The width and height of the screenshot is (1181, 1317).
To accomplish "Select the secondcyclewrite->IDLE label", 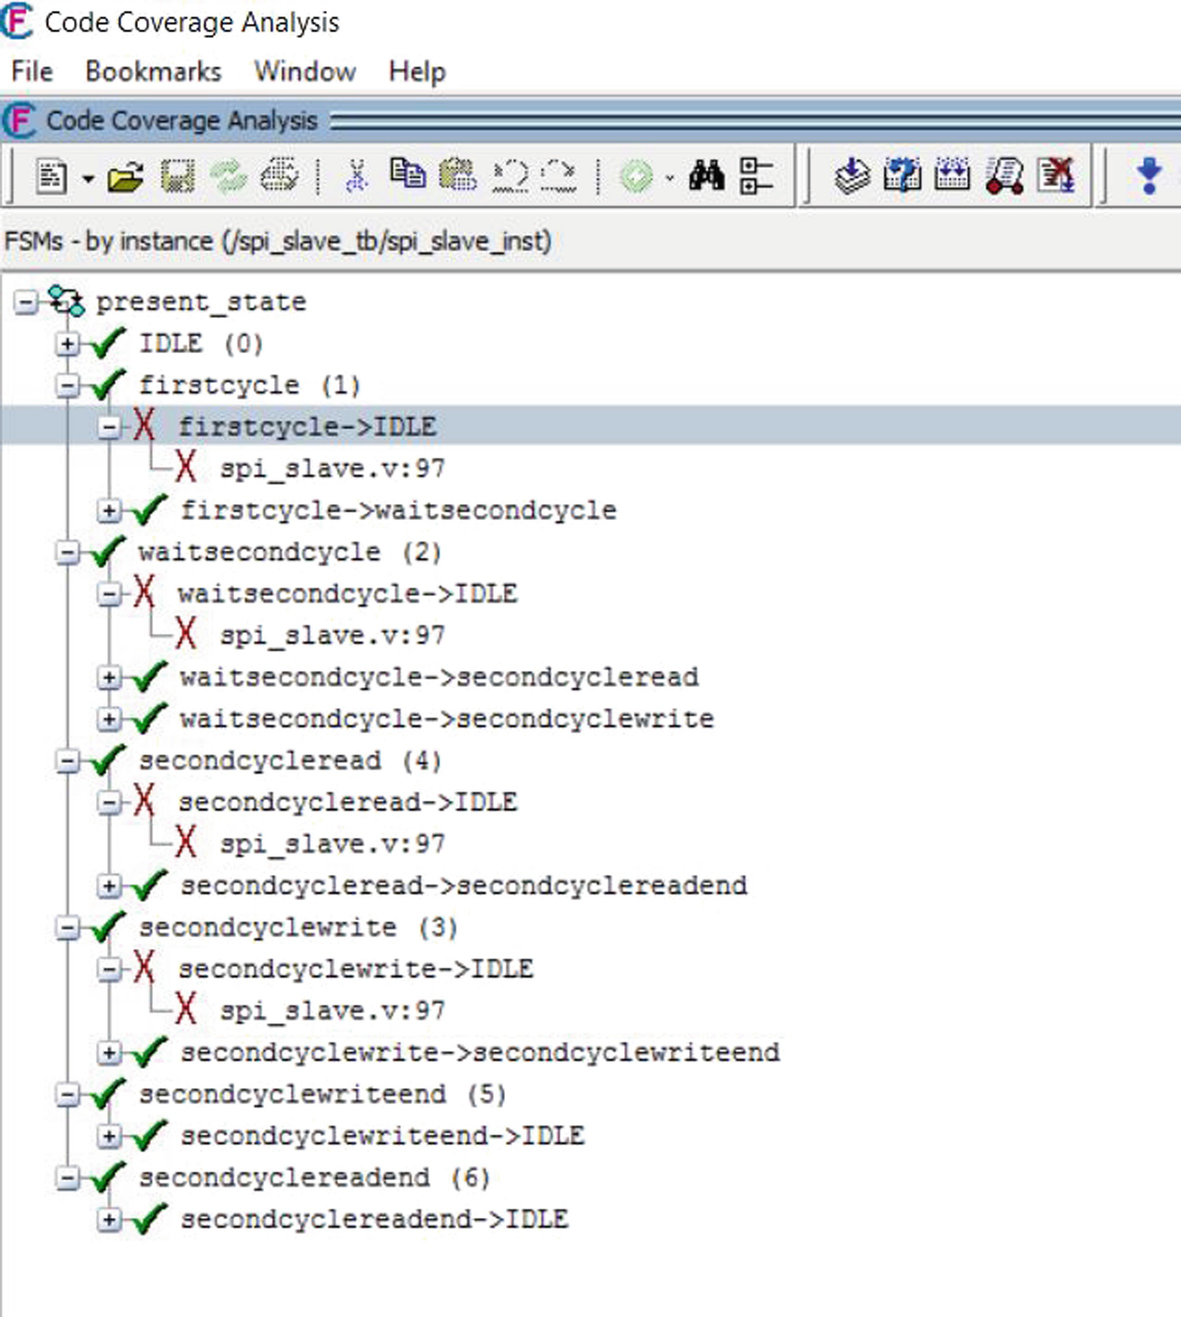I will (x=356, y=969).
